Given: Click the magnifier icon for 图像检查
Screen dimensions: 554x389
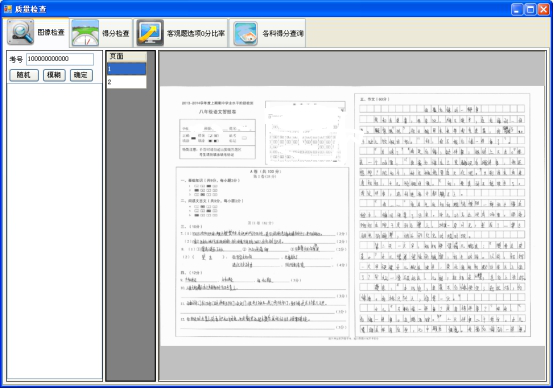Looking at the screenshot, I should point(20,33).
